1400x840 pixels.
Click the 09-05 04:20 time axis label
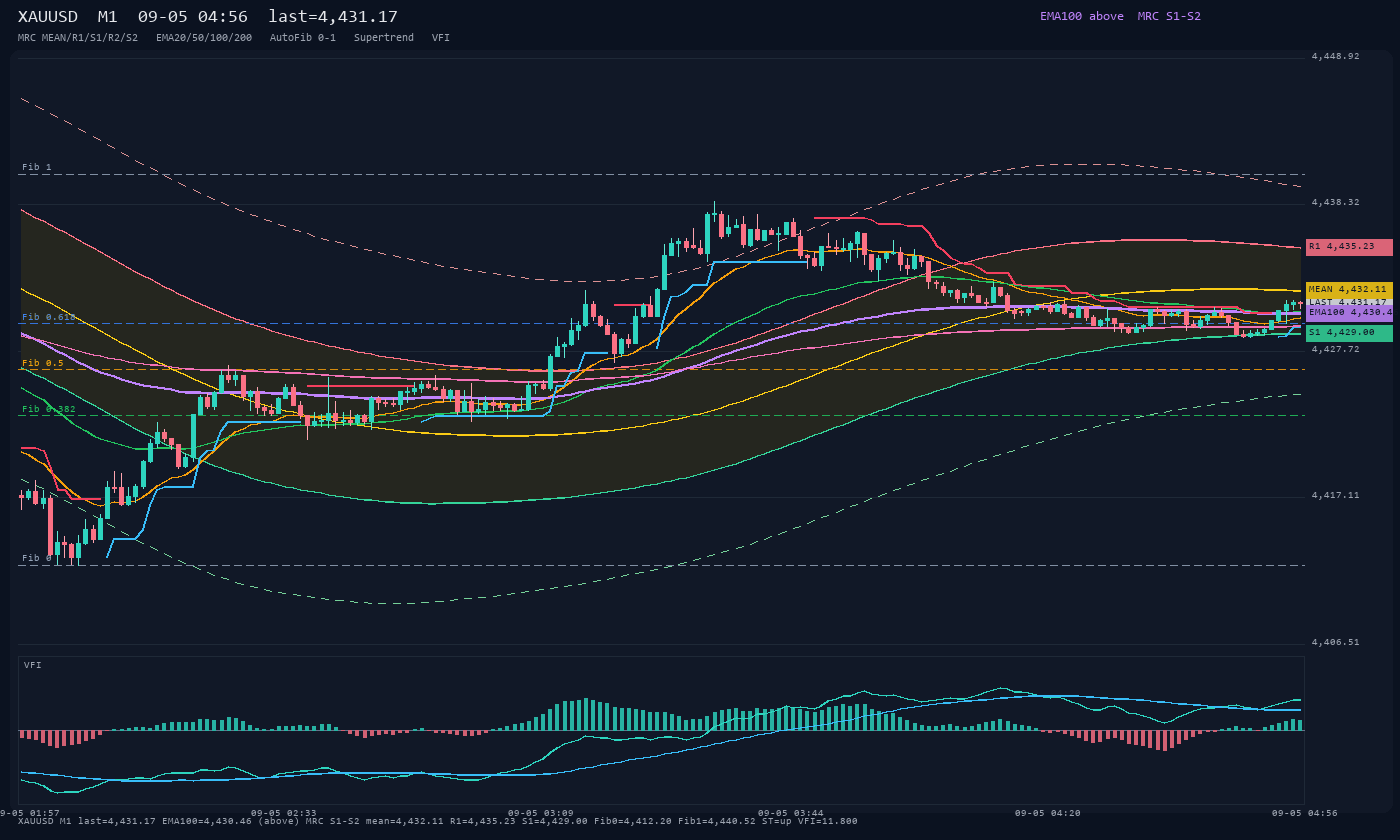pyautogui.click(x=1047, y=813)
